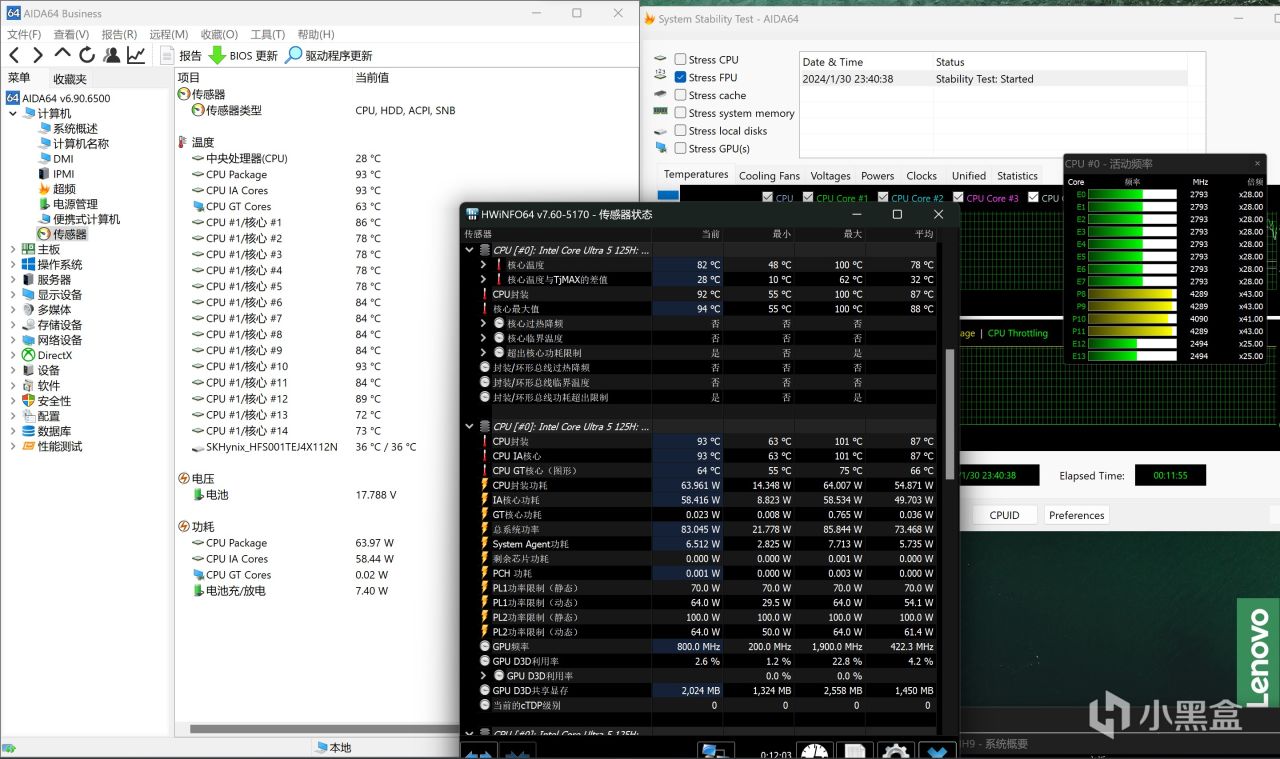Screen dimensions: 1280x759
Task: Tick the Stress system memory checkbox
Action: 680,113
